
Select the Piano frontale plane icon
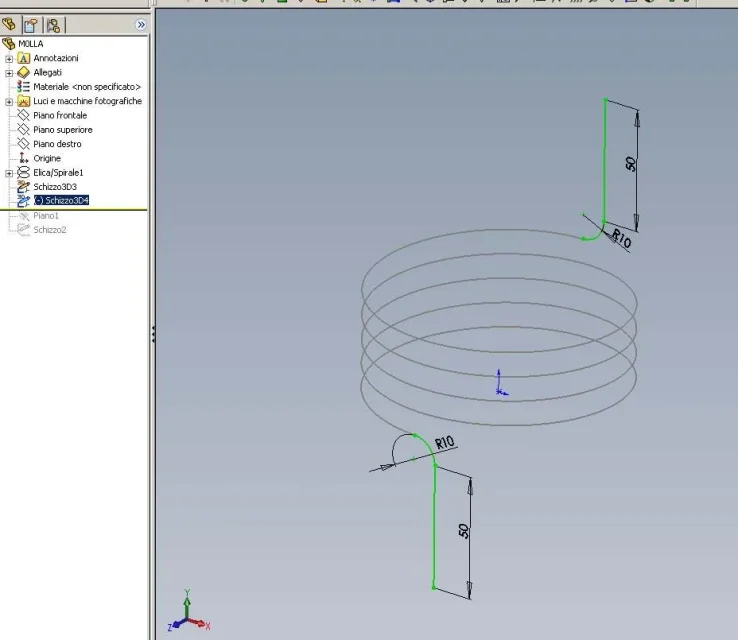[24, 115]
